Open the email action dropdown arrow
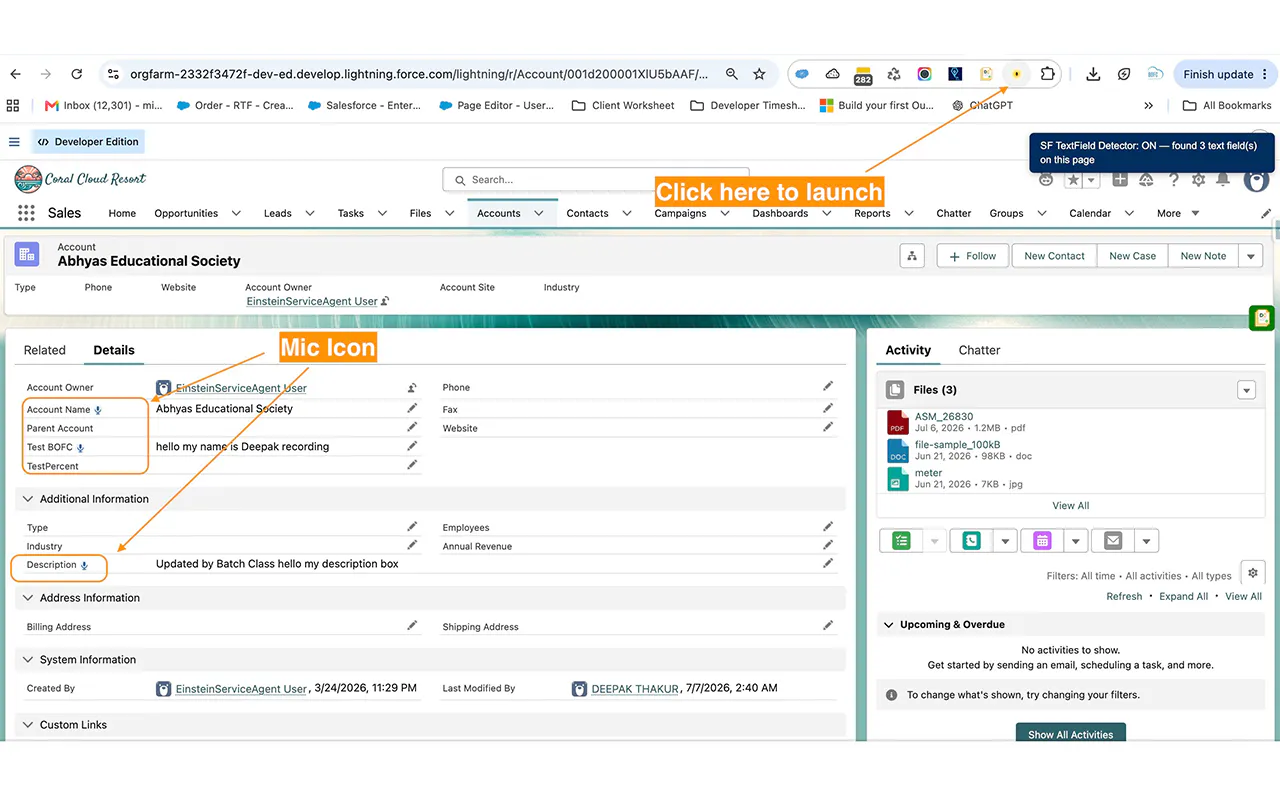1280x800 pixels. click(1146, 541)
